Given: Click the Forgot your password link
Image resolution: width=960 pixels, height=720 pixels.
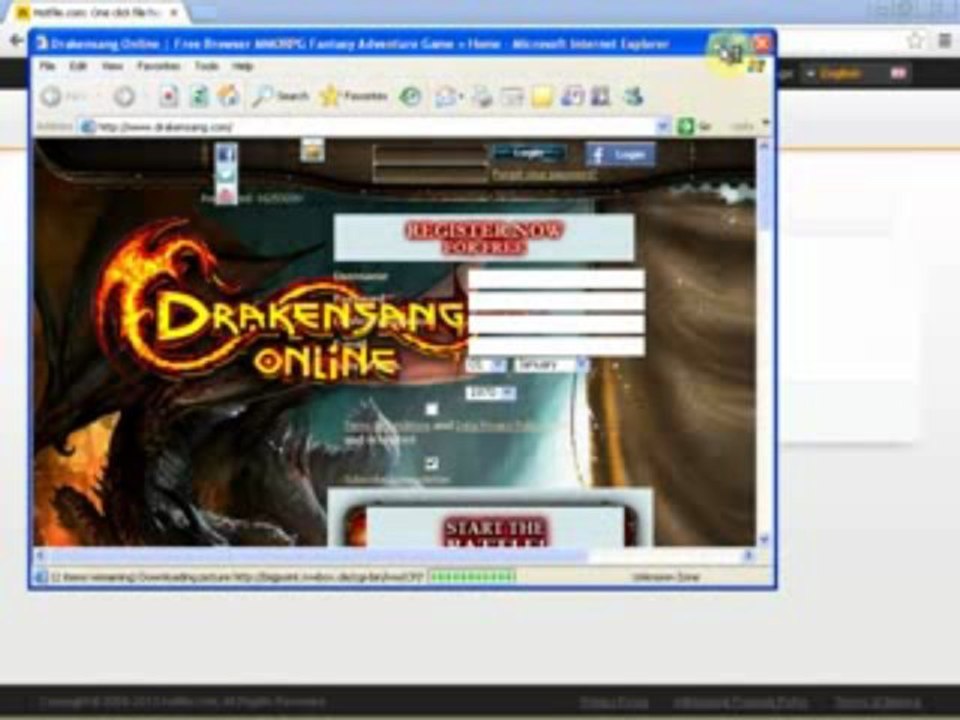Looking at the screenshot, I should click(x=545, y=174).
